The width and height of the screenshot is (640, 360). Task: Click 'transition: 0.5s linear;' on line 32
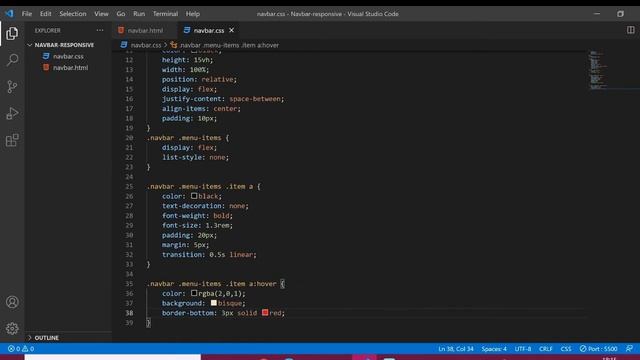coord(209,254)
